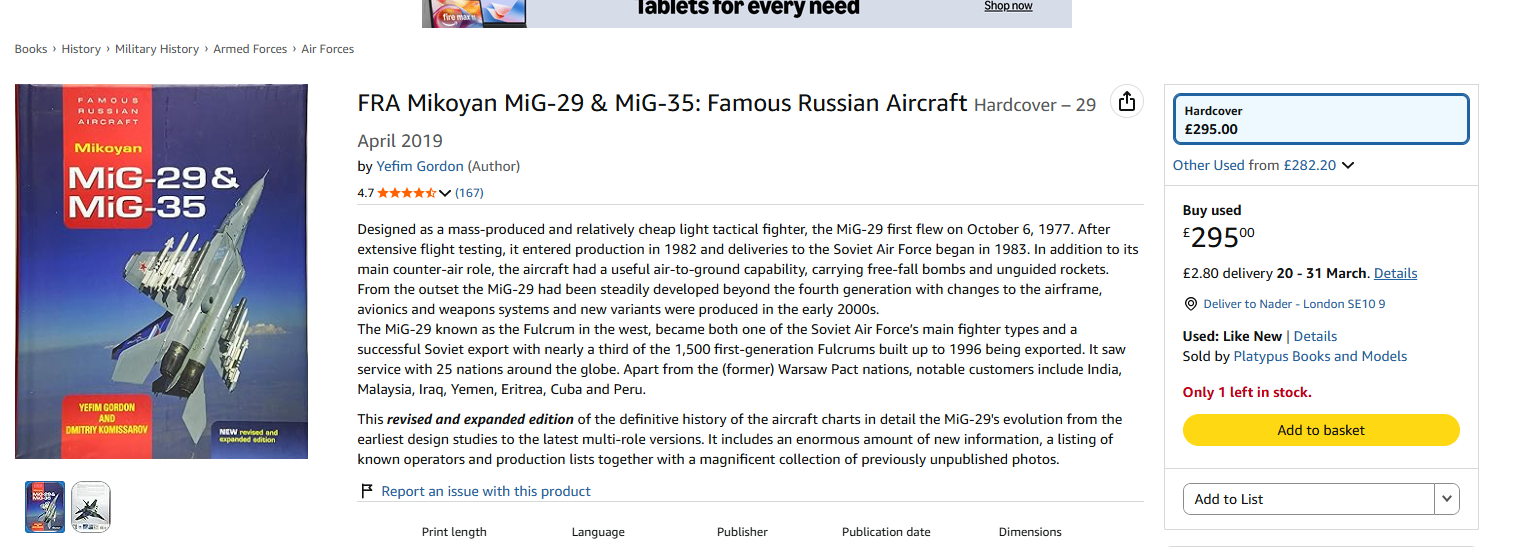Open the main MiG-29 book cover image
Screen dimensions: 1522x547
tap(161, 271)
